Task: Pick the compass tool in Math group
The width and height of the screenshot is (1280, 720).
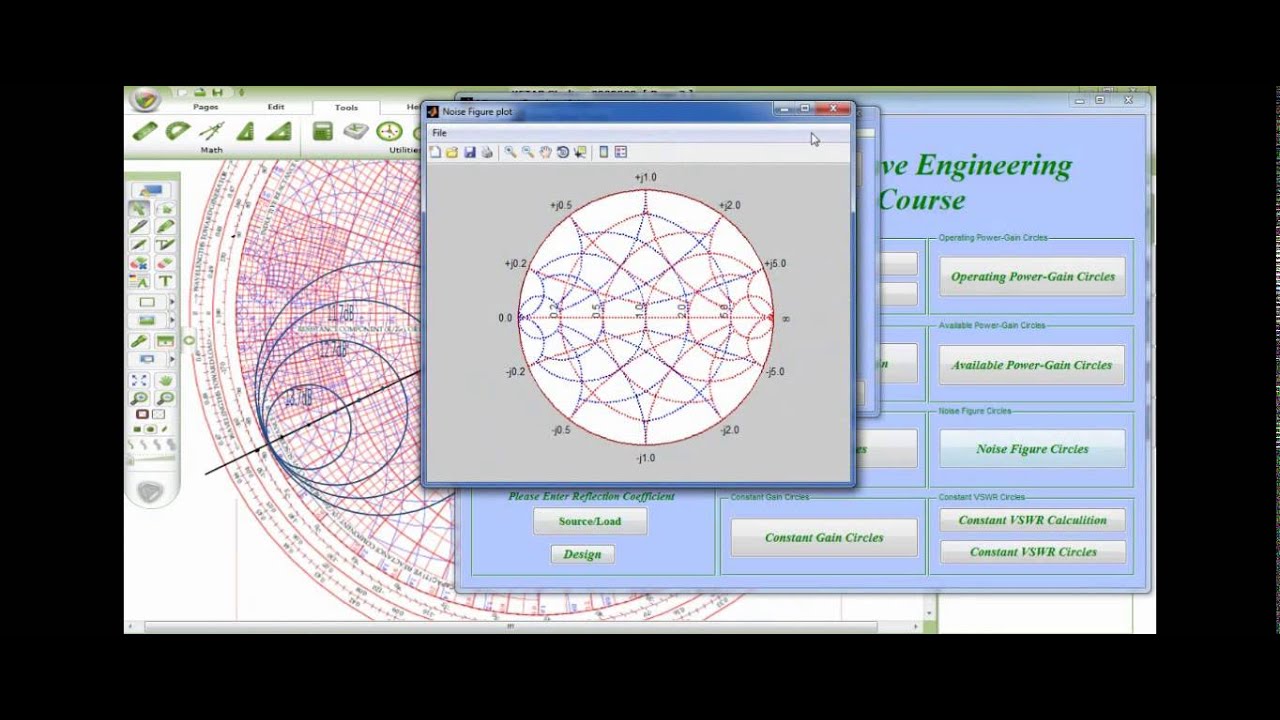Action: coord(212,131)
